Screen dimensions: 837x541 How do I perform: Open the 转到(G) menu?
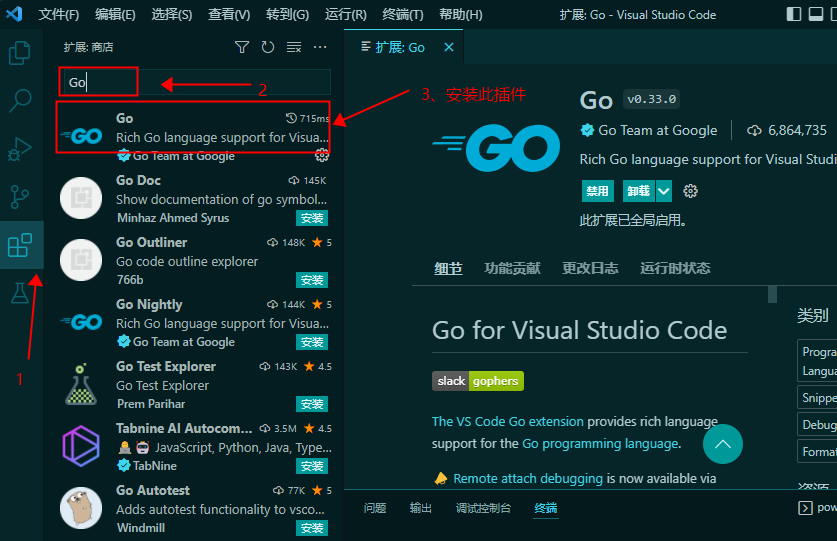click(x=288, y=14)
